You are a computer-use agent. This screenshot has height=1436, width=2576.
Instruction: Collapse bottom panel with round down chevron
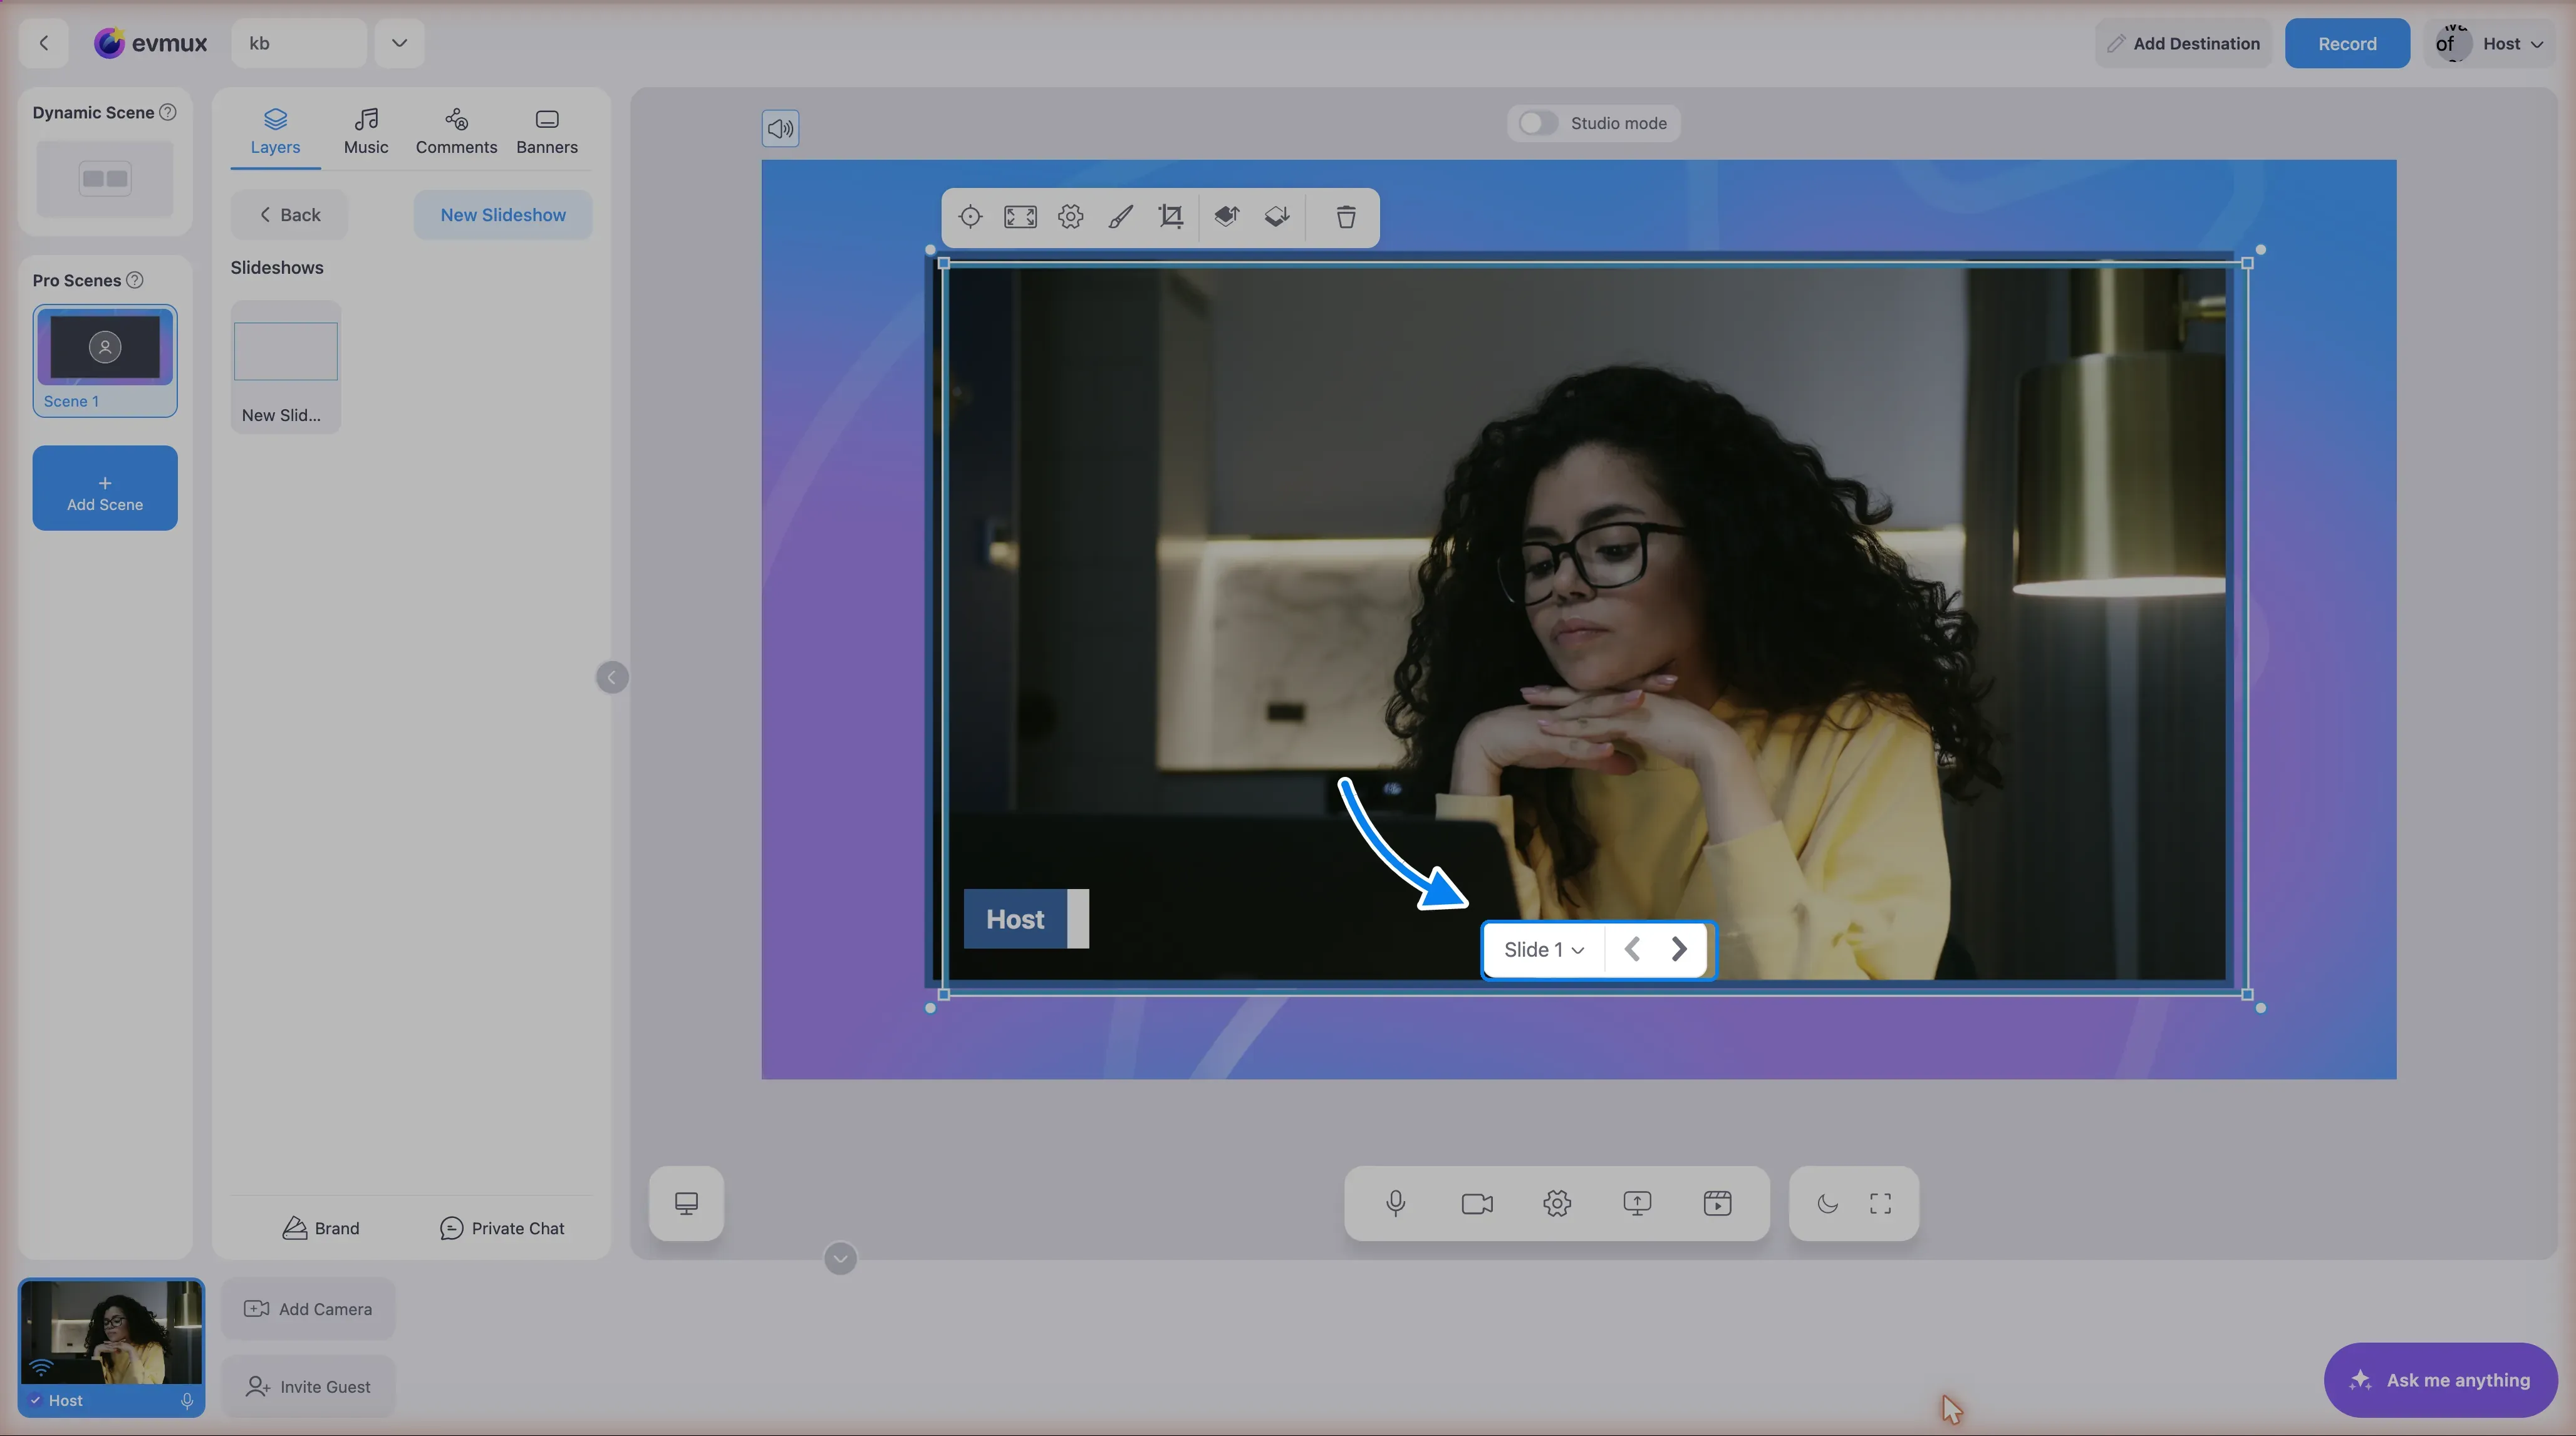(x=840, y=1258)
